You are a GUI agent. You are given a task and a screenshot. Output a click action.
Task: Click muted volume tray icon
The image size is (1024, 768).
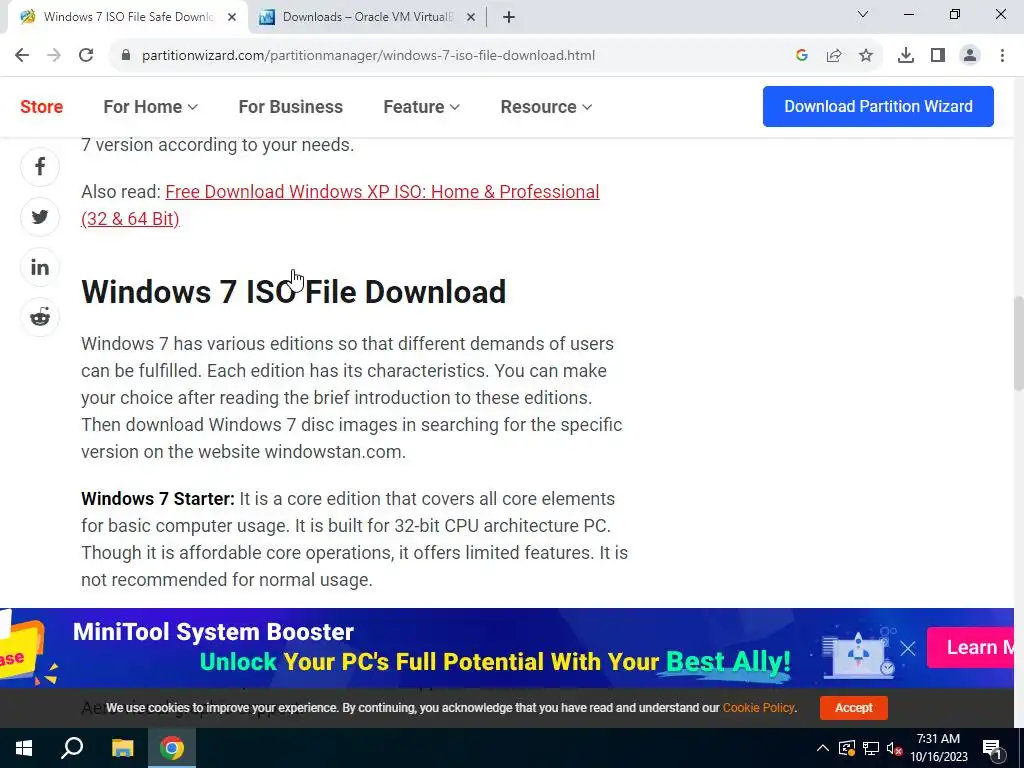[895, 748]
